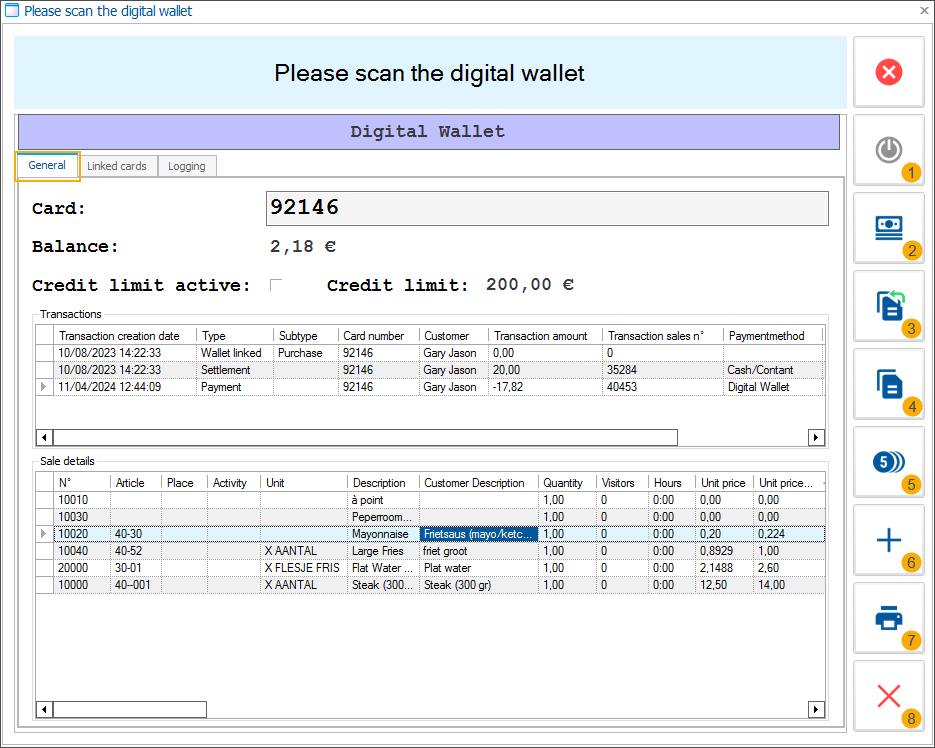The image size is (935, 748).
Task: Click the cash payment icon numbered 2
Action: click(888, 227)
